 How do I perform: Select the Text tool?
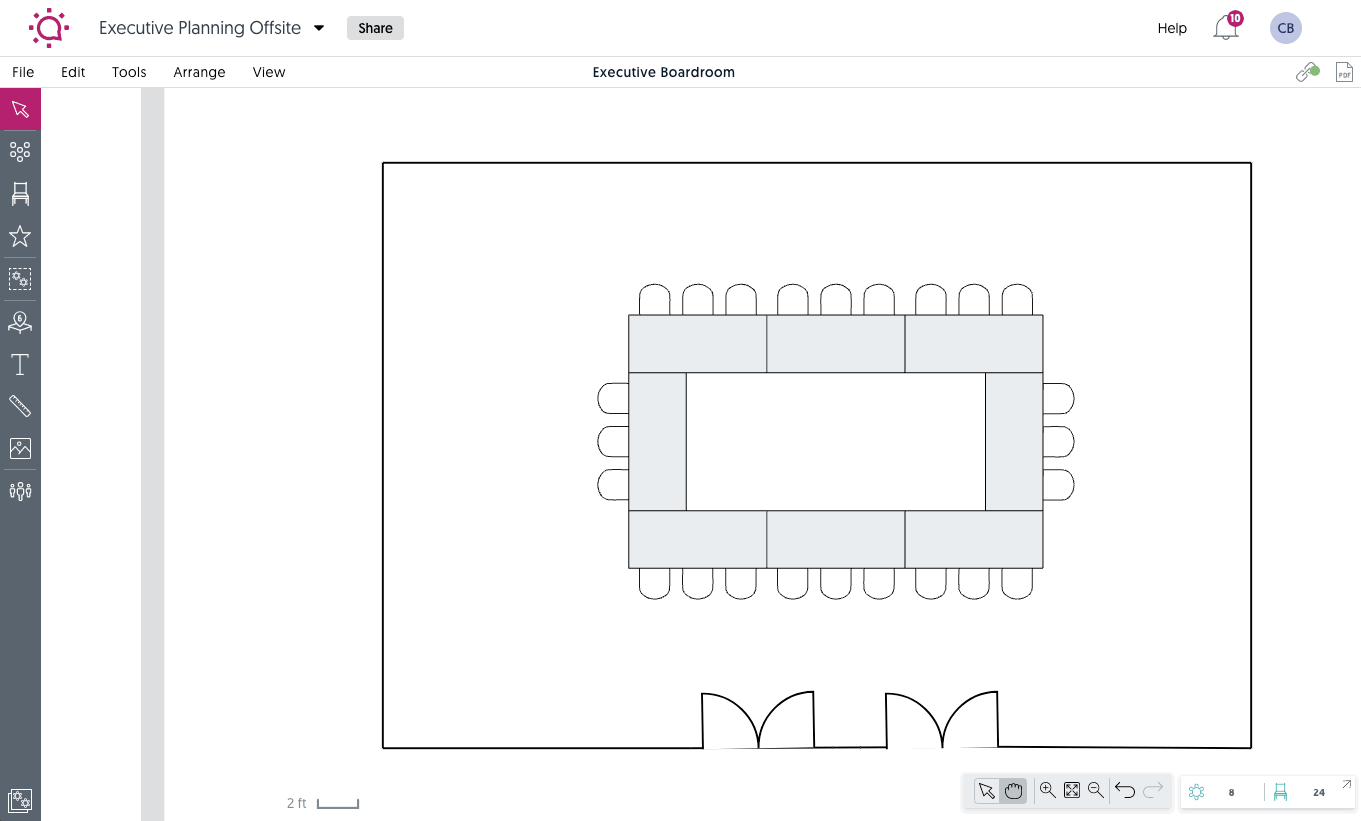(20, 364)
